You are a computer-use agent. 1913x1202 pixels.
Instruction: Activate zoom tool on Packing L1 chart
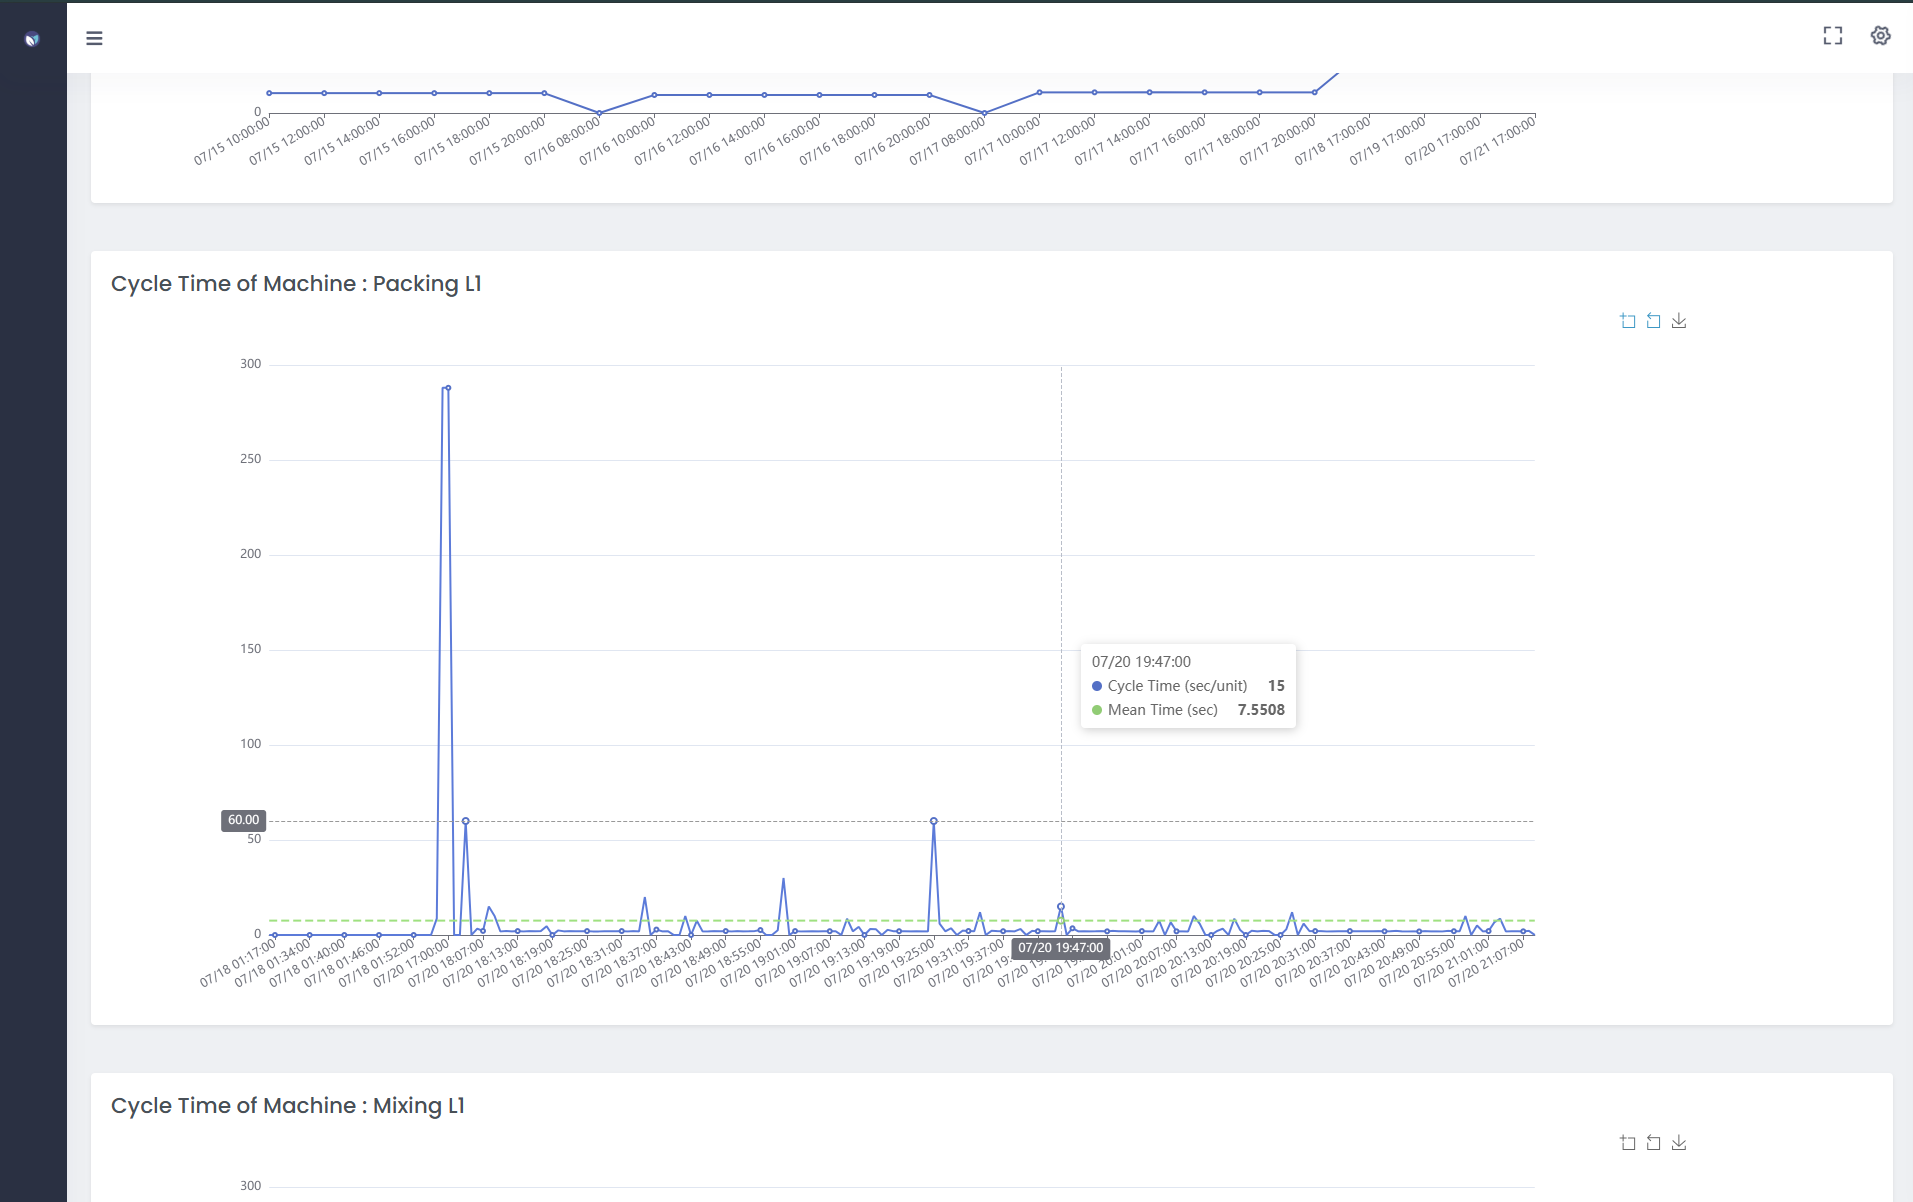tap(1628, 321)
